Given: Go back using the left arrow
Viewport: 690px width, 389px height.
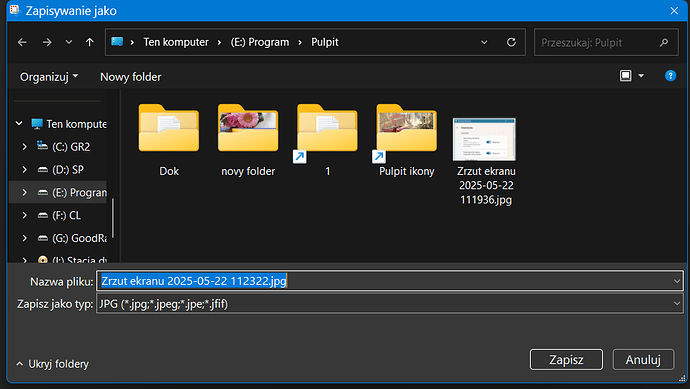Looking at the screenshot, I should 22,42.
